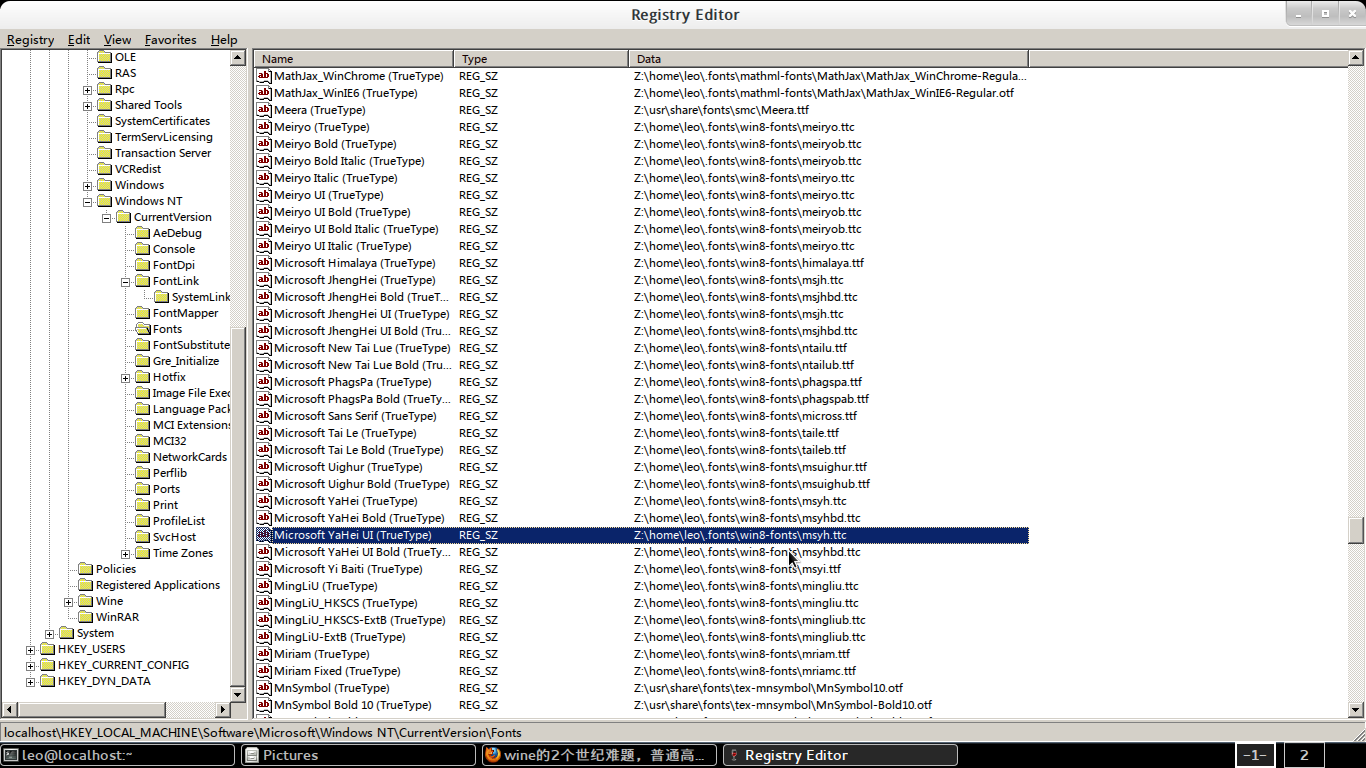
Task: Click string icon for Microsoft Yi Baiti
Action: (264, 569)
